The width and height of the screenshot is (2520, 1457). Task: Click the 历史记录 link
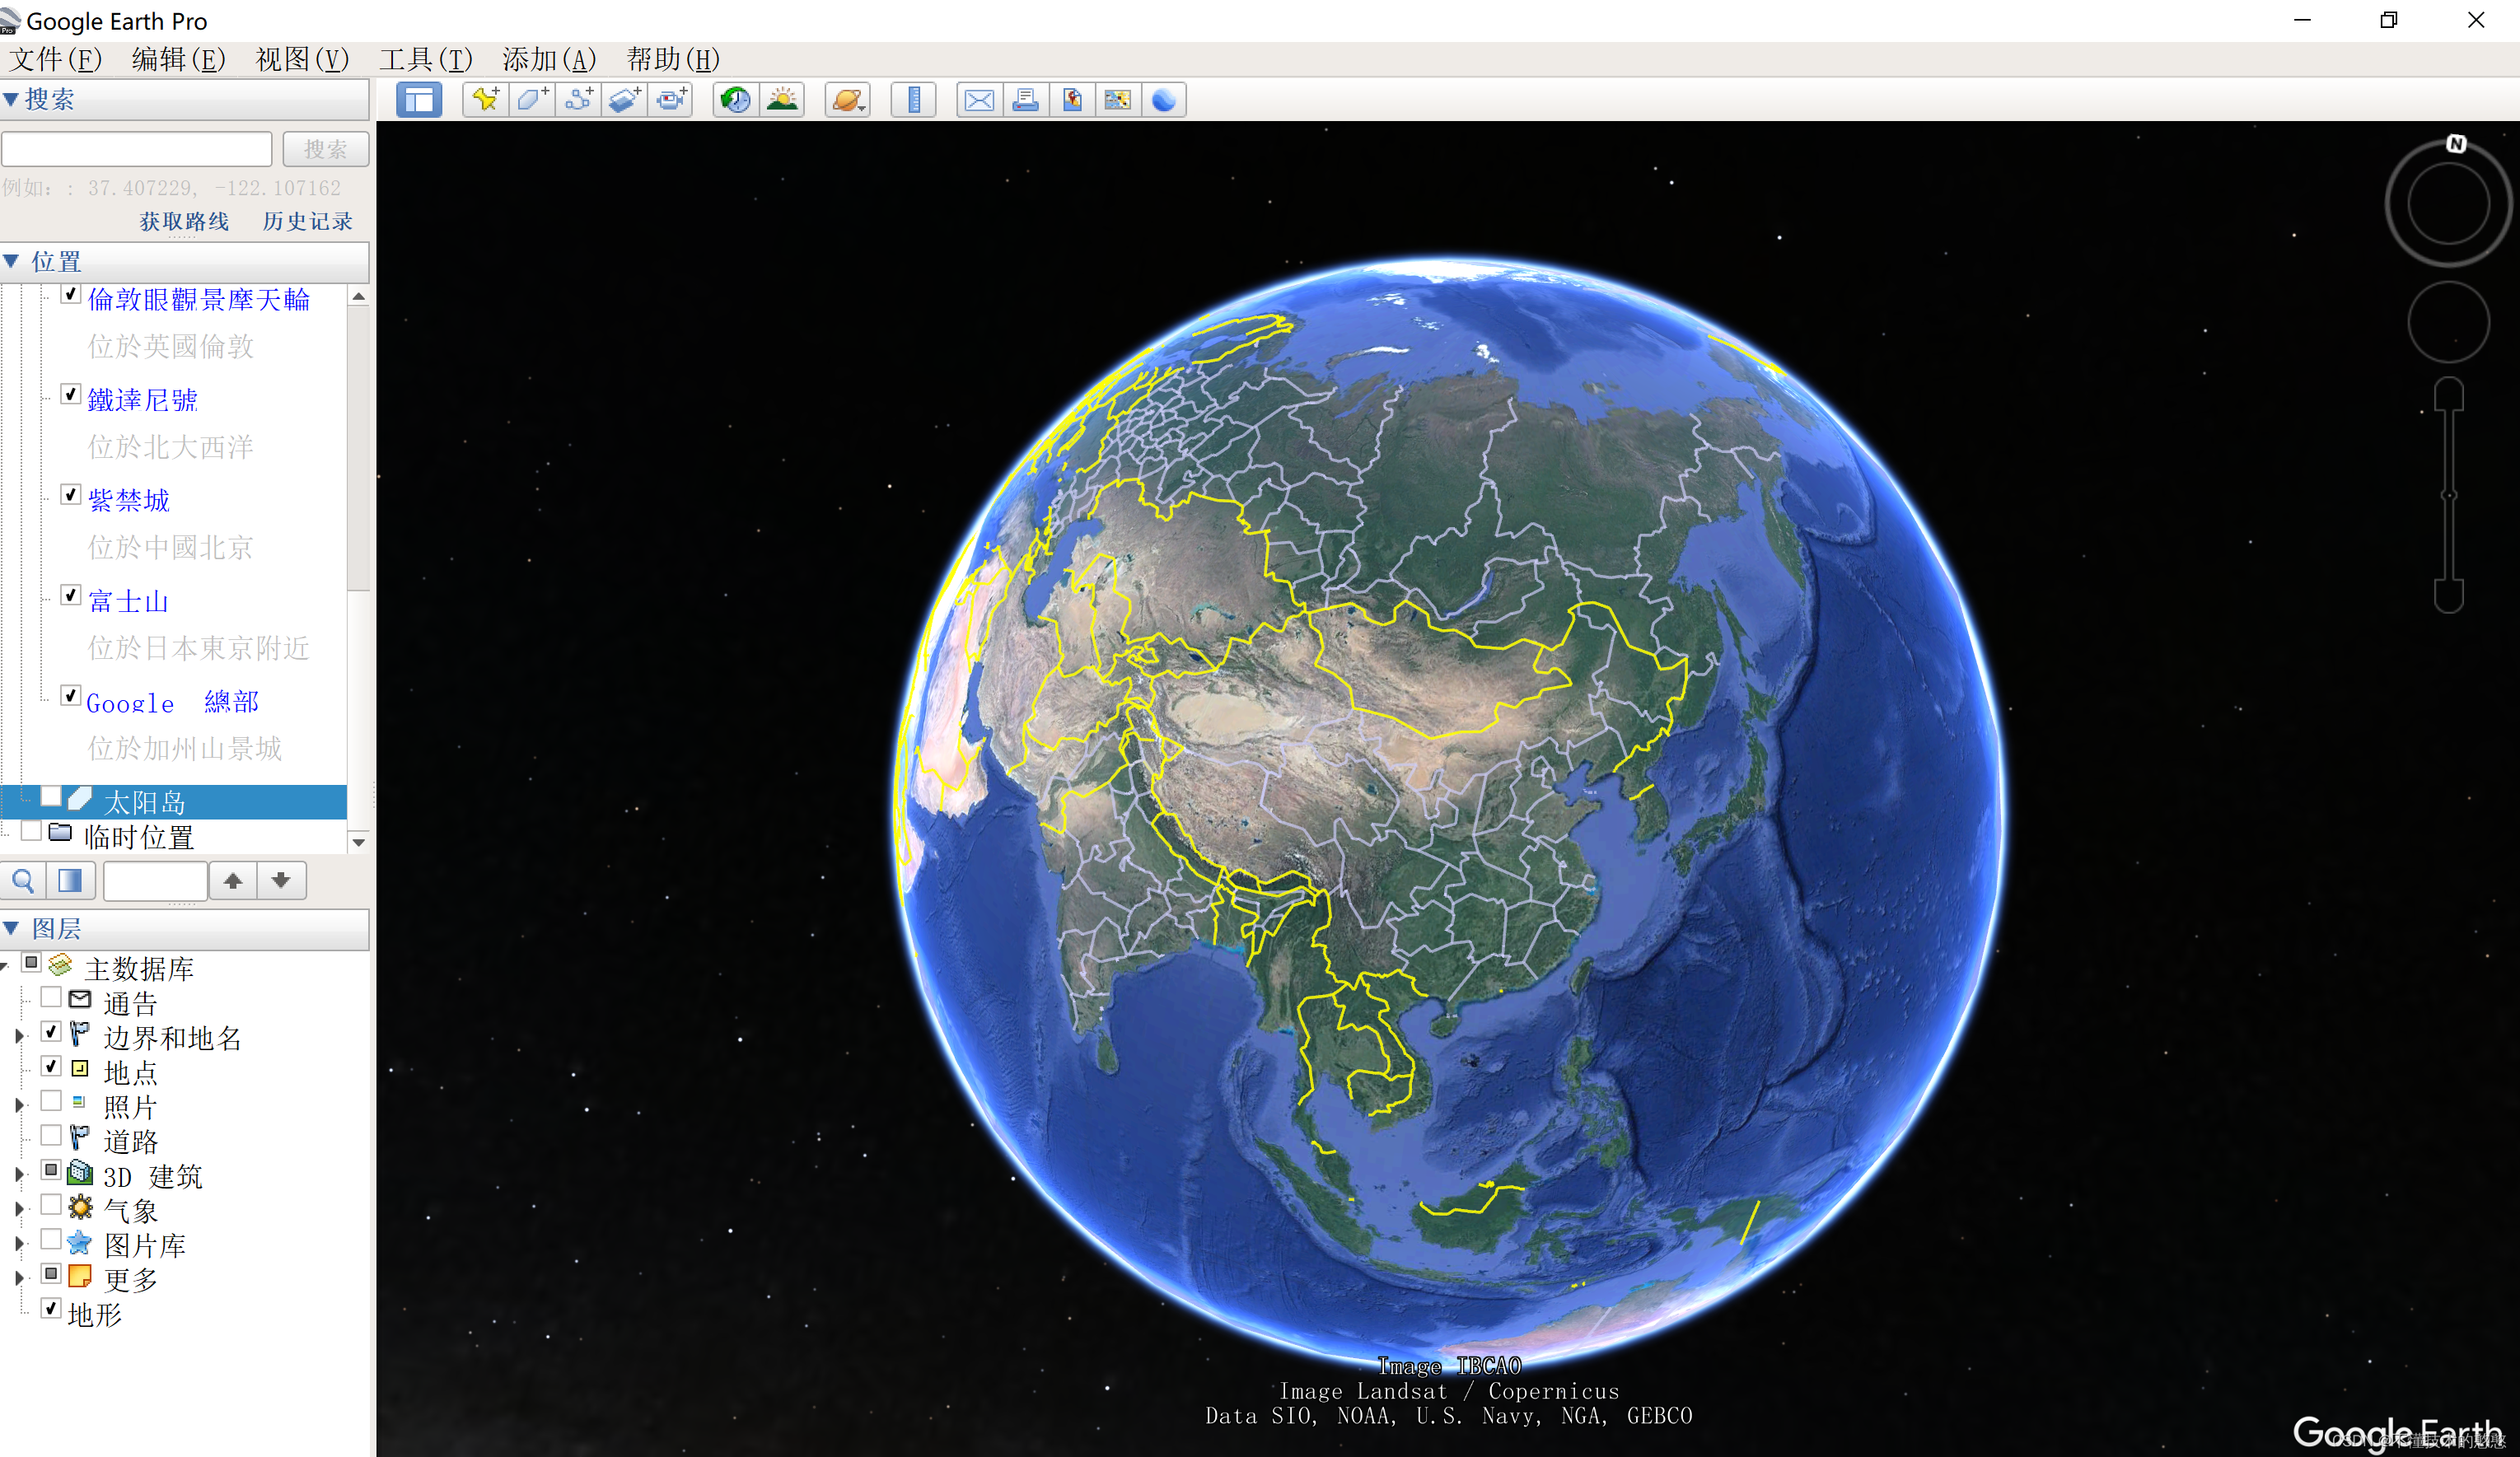[307, 221]
